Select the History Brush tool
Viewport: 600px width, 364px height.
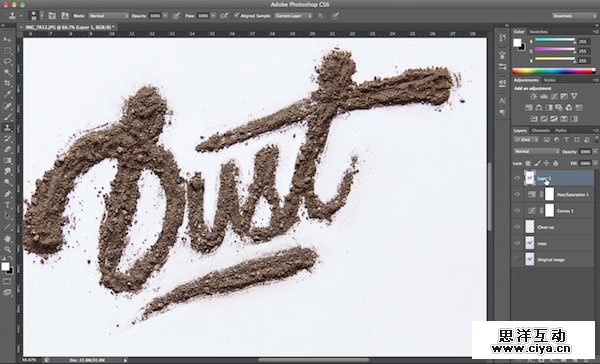[7, 139]
